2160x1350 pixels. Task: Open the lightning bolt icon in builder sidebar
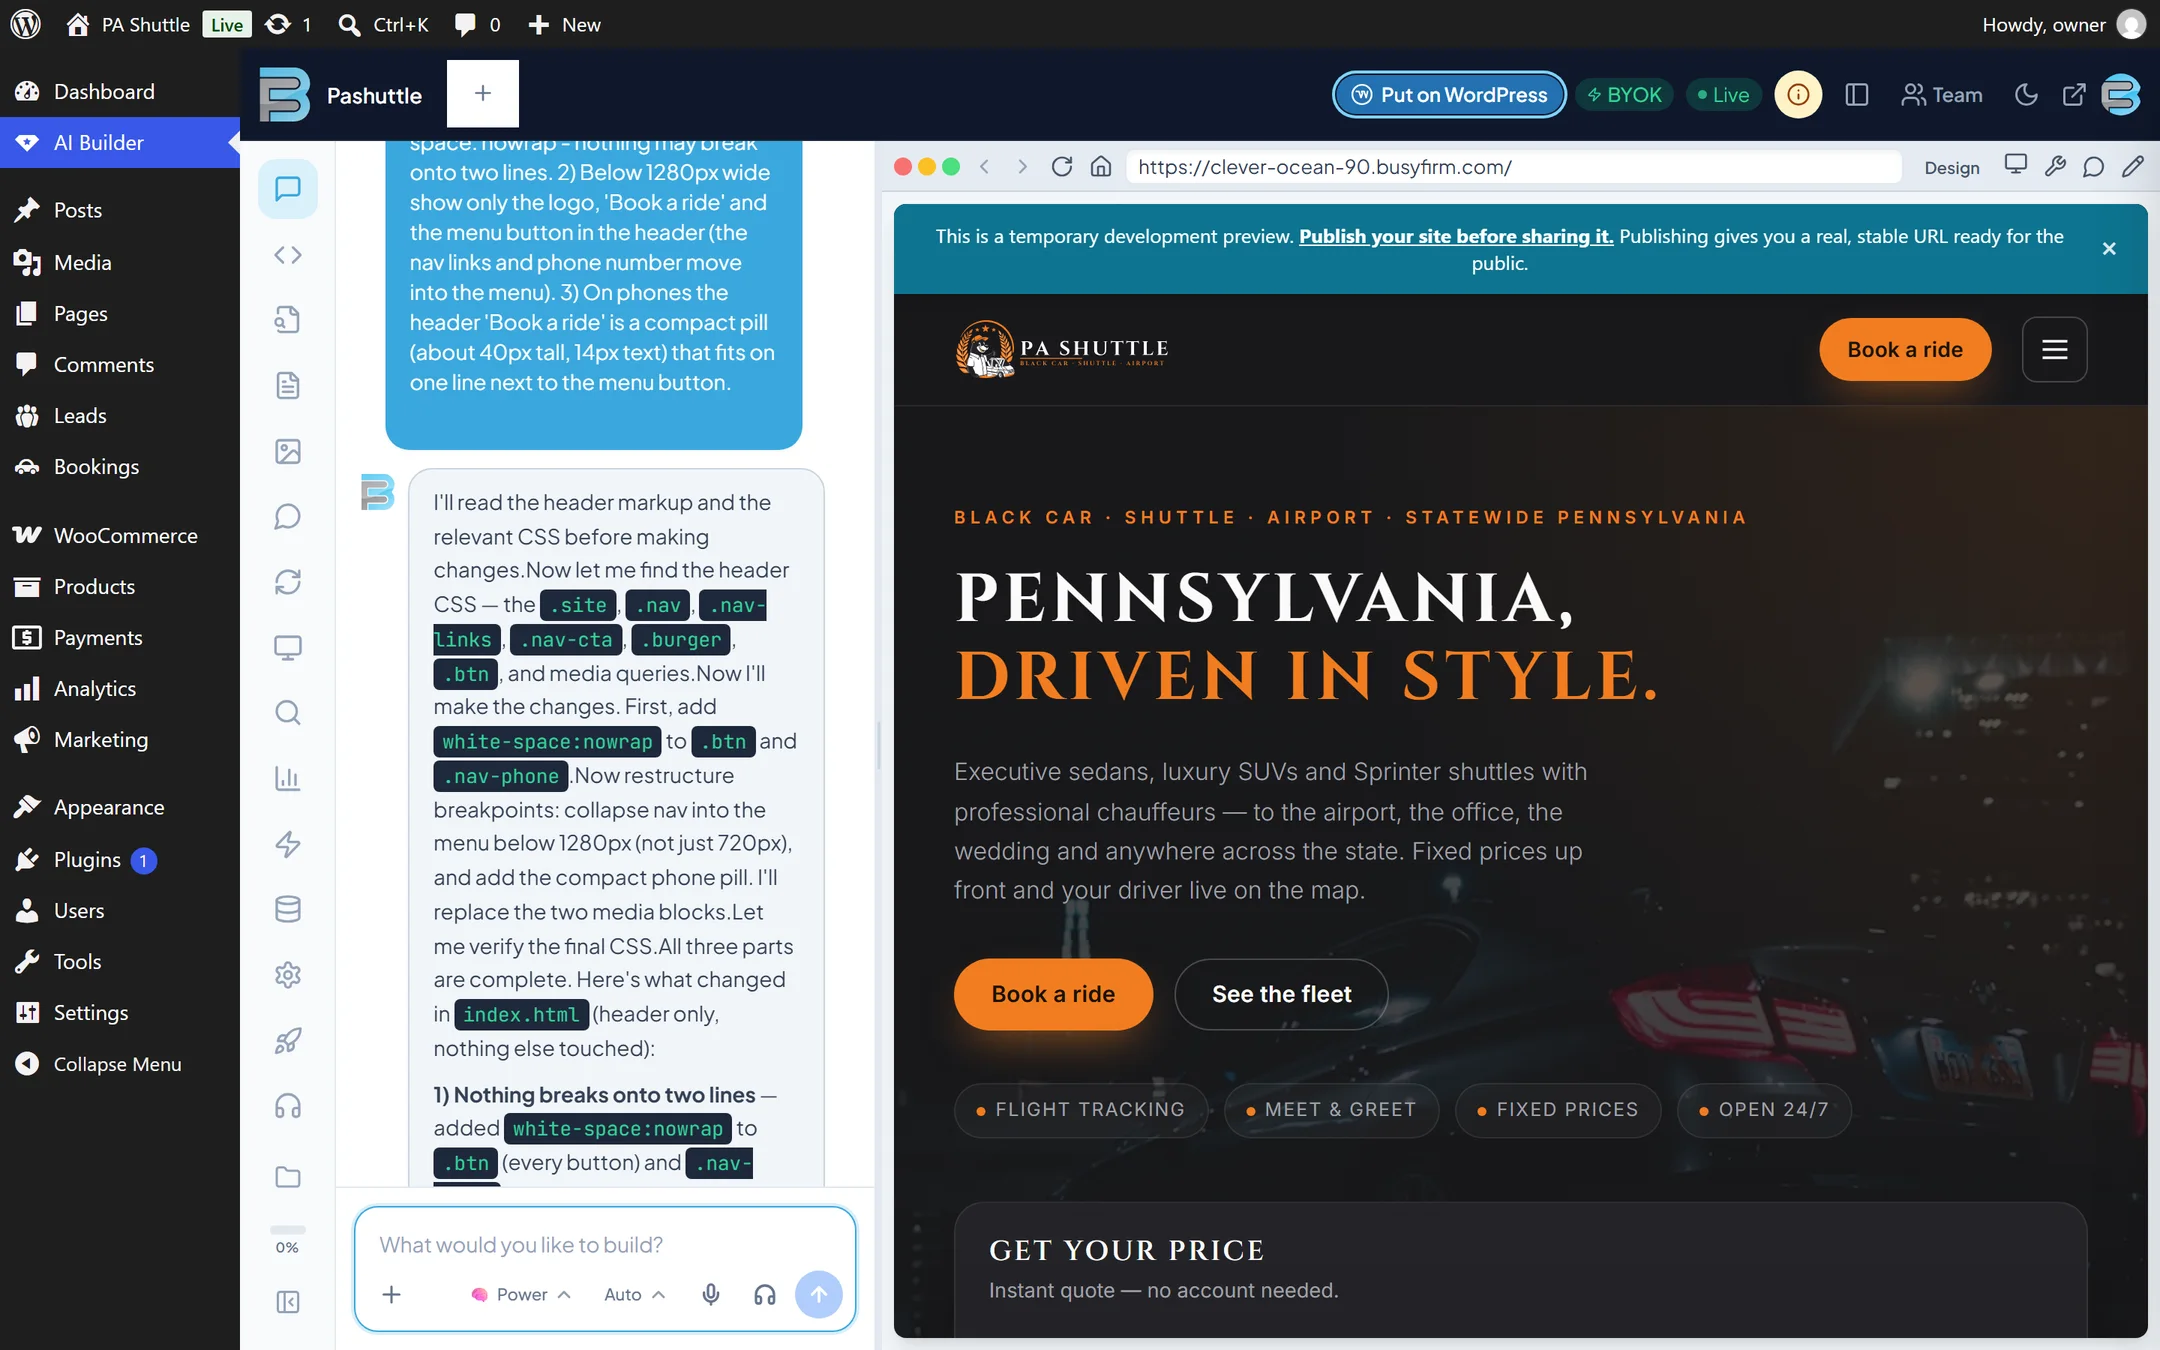[288, 844]
